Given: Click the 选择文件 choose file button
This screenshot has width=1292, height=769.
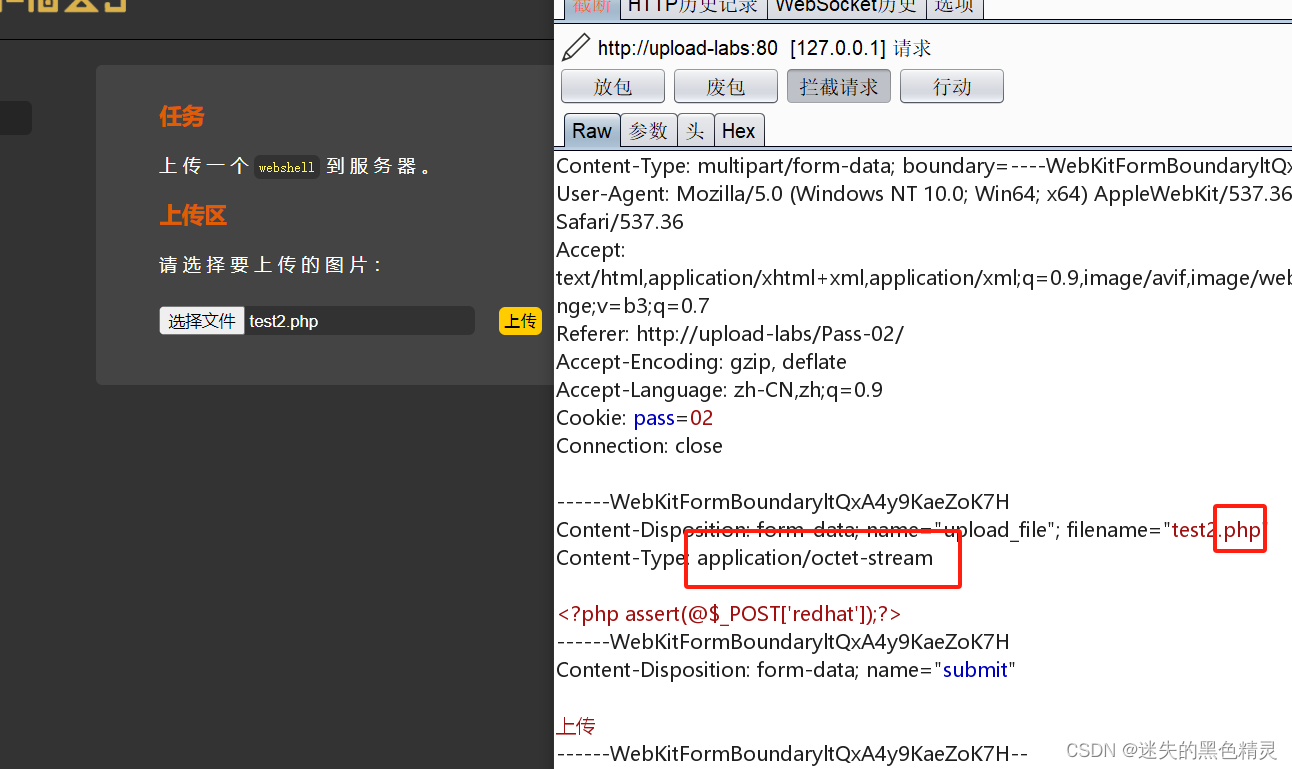Looking at the screenshot, I should point(202,321).
